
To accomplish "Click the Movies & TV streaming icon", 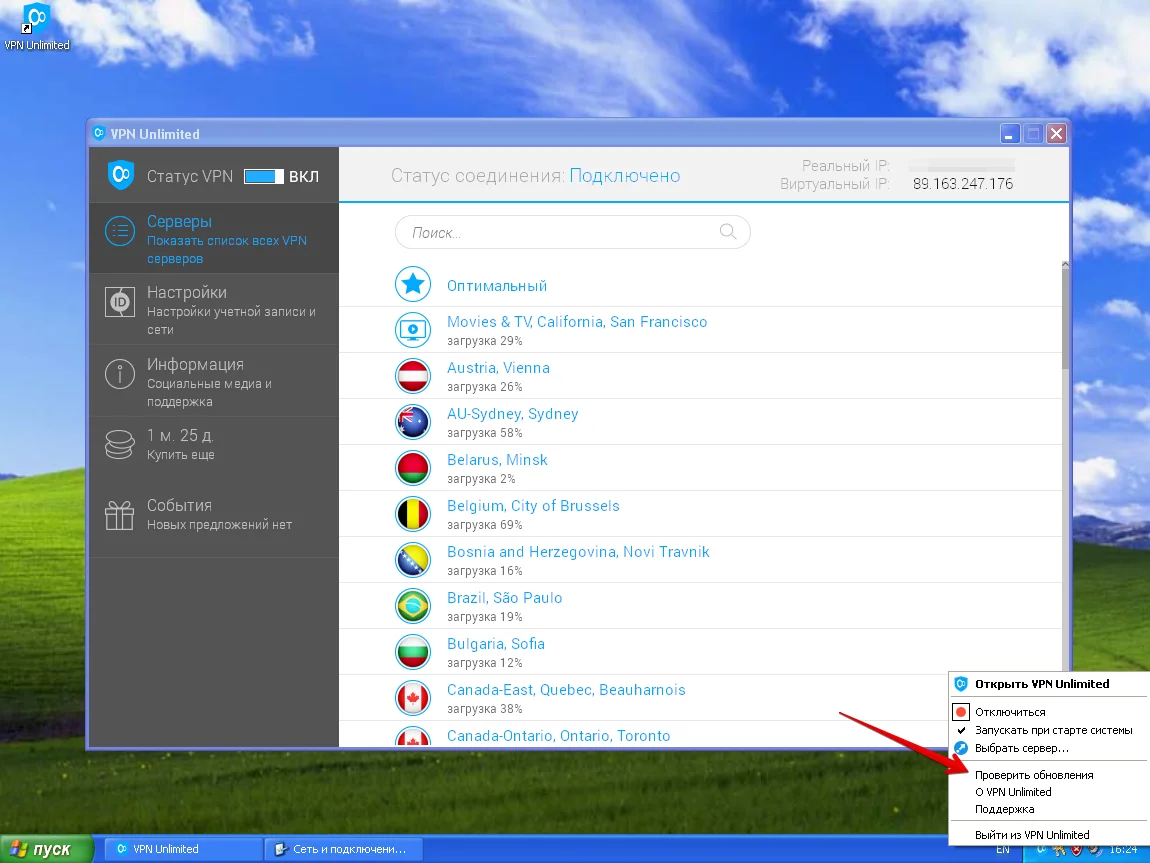I will (412, 330).
